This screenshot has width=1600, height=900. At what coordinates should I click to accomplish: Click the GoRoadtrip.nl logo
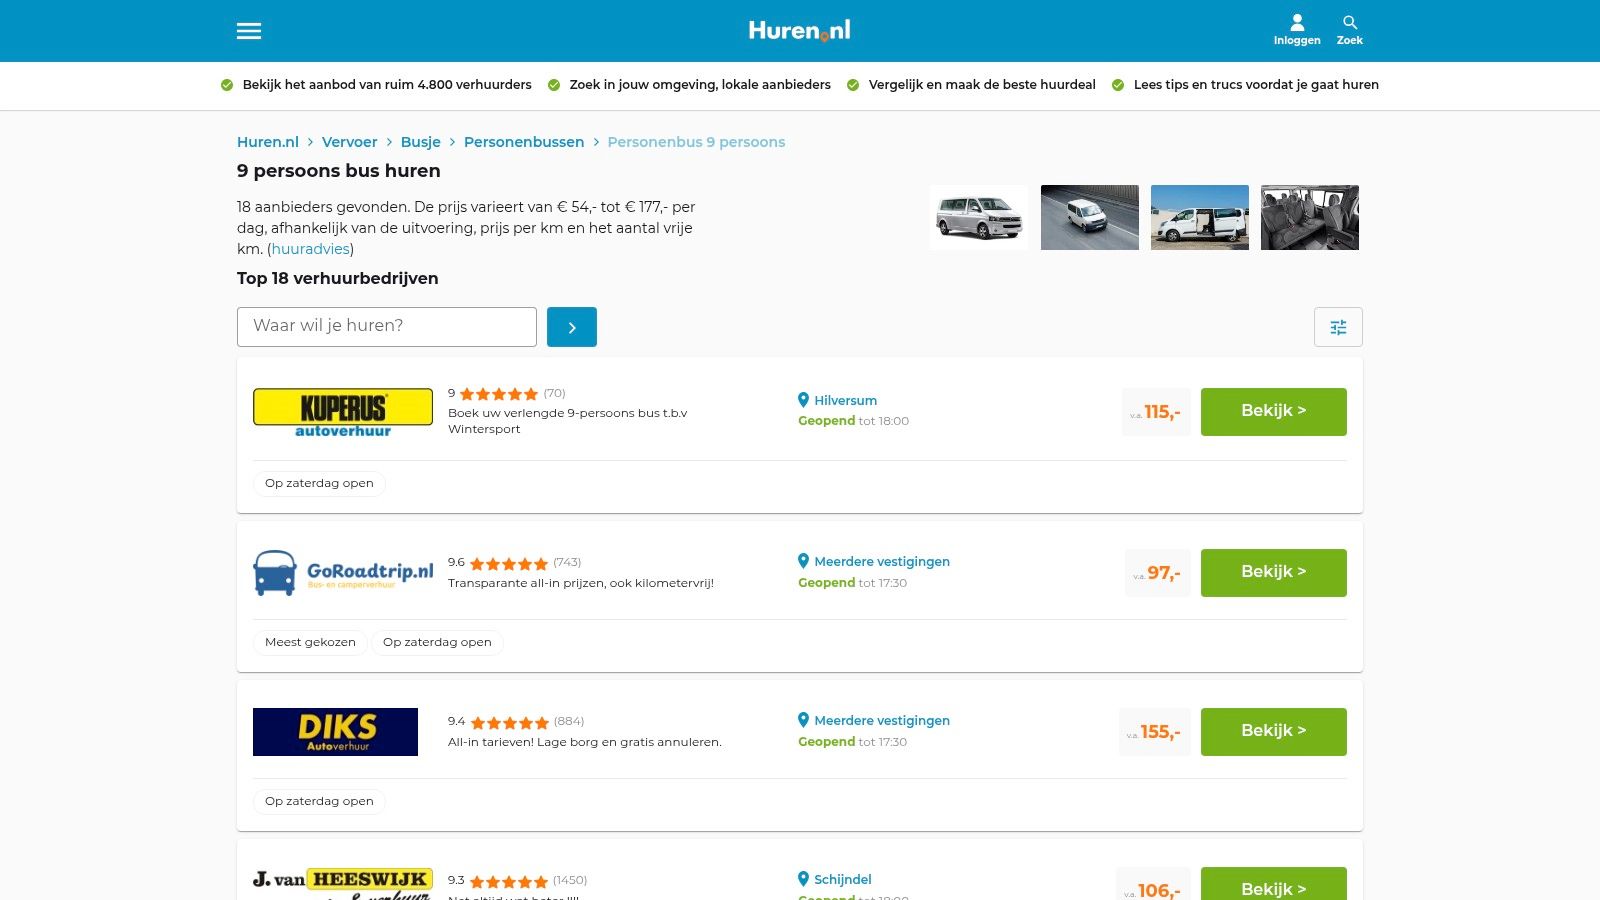click(343, 573)
